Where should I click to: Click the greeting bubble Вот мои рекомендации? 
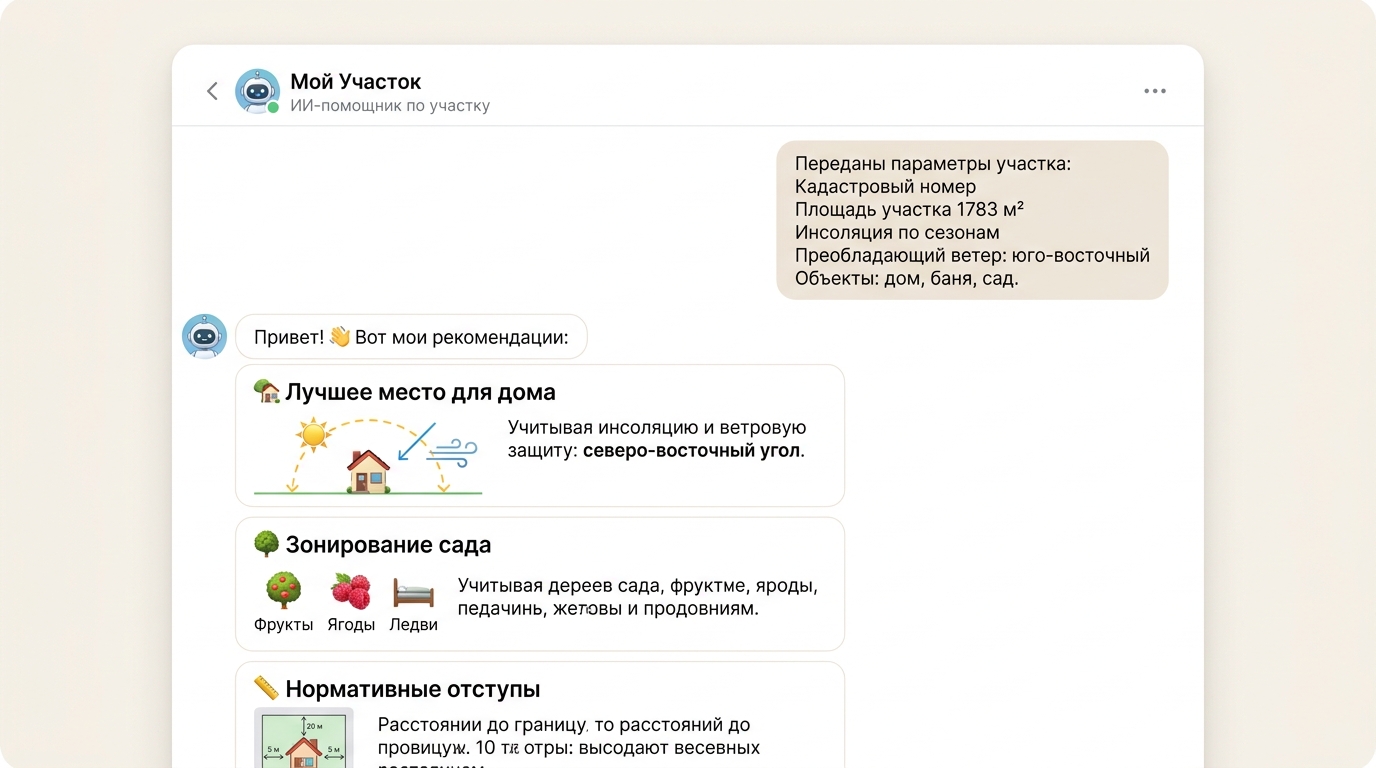click(x=411, y=337)
